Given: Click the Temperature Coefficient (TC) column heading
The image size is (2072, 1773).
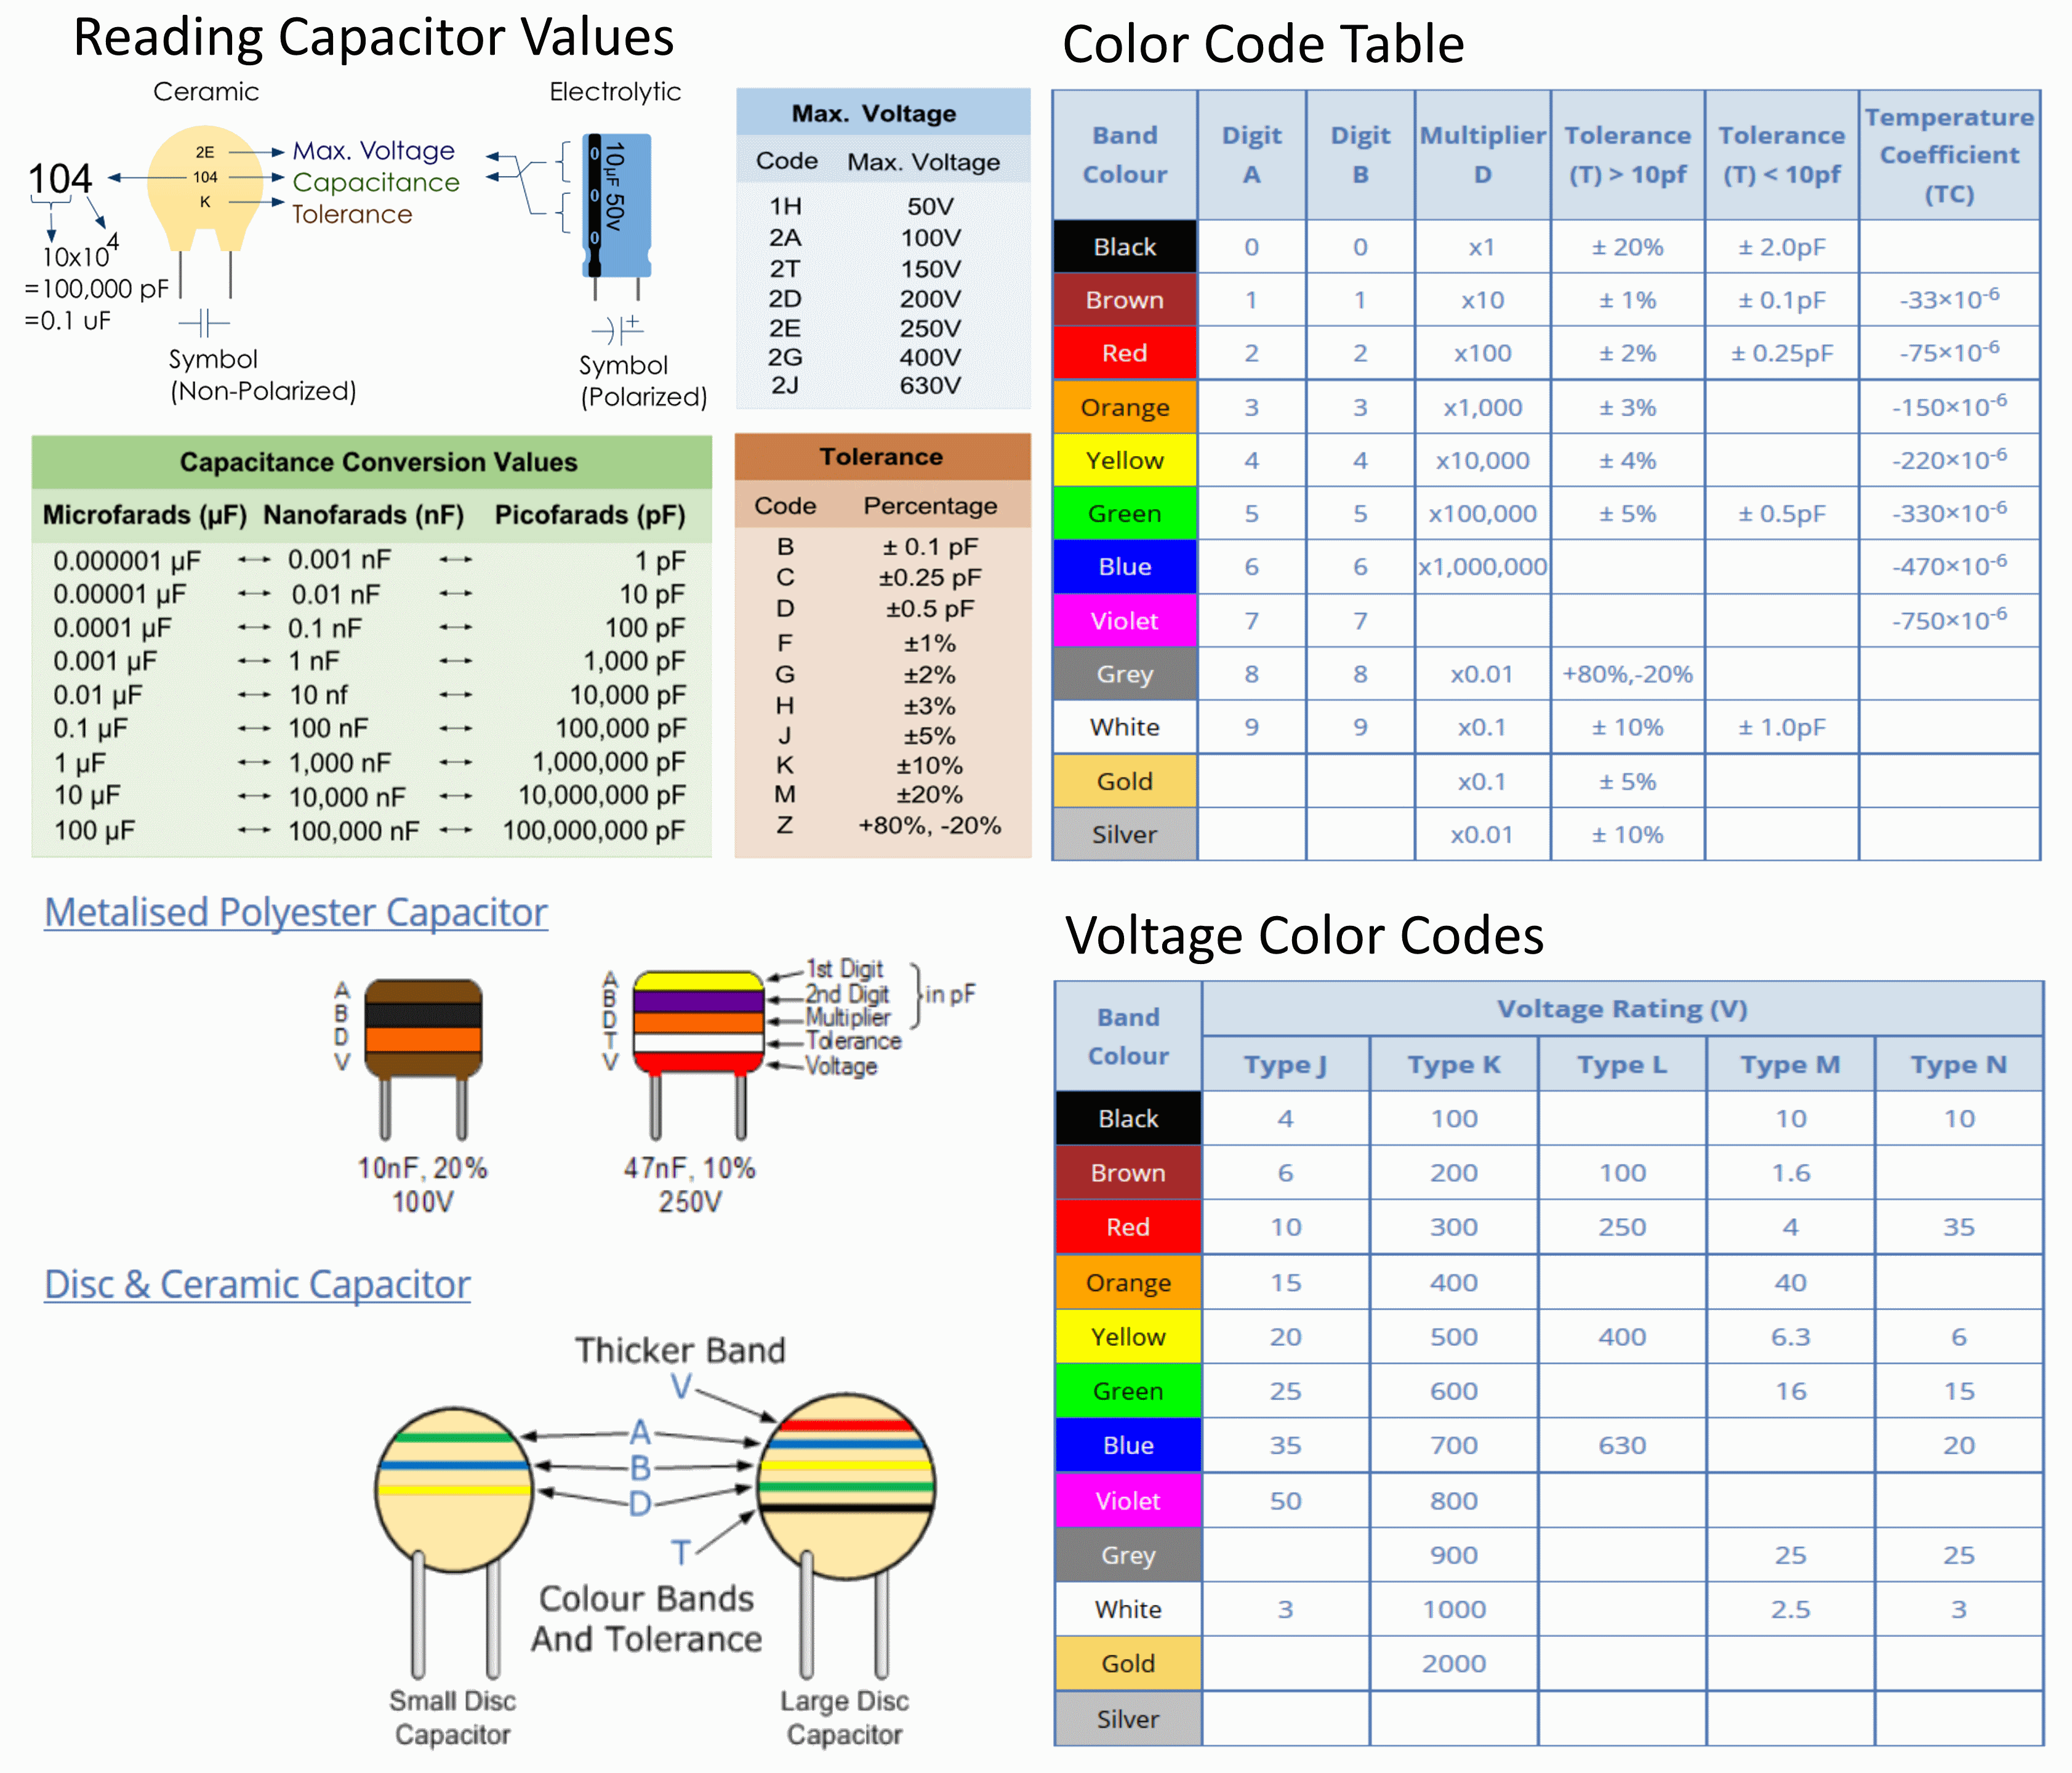Looking at the screenshot, I should click(1949, 155).
